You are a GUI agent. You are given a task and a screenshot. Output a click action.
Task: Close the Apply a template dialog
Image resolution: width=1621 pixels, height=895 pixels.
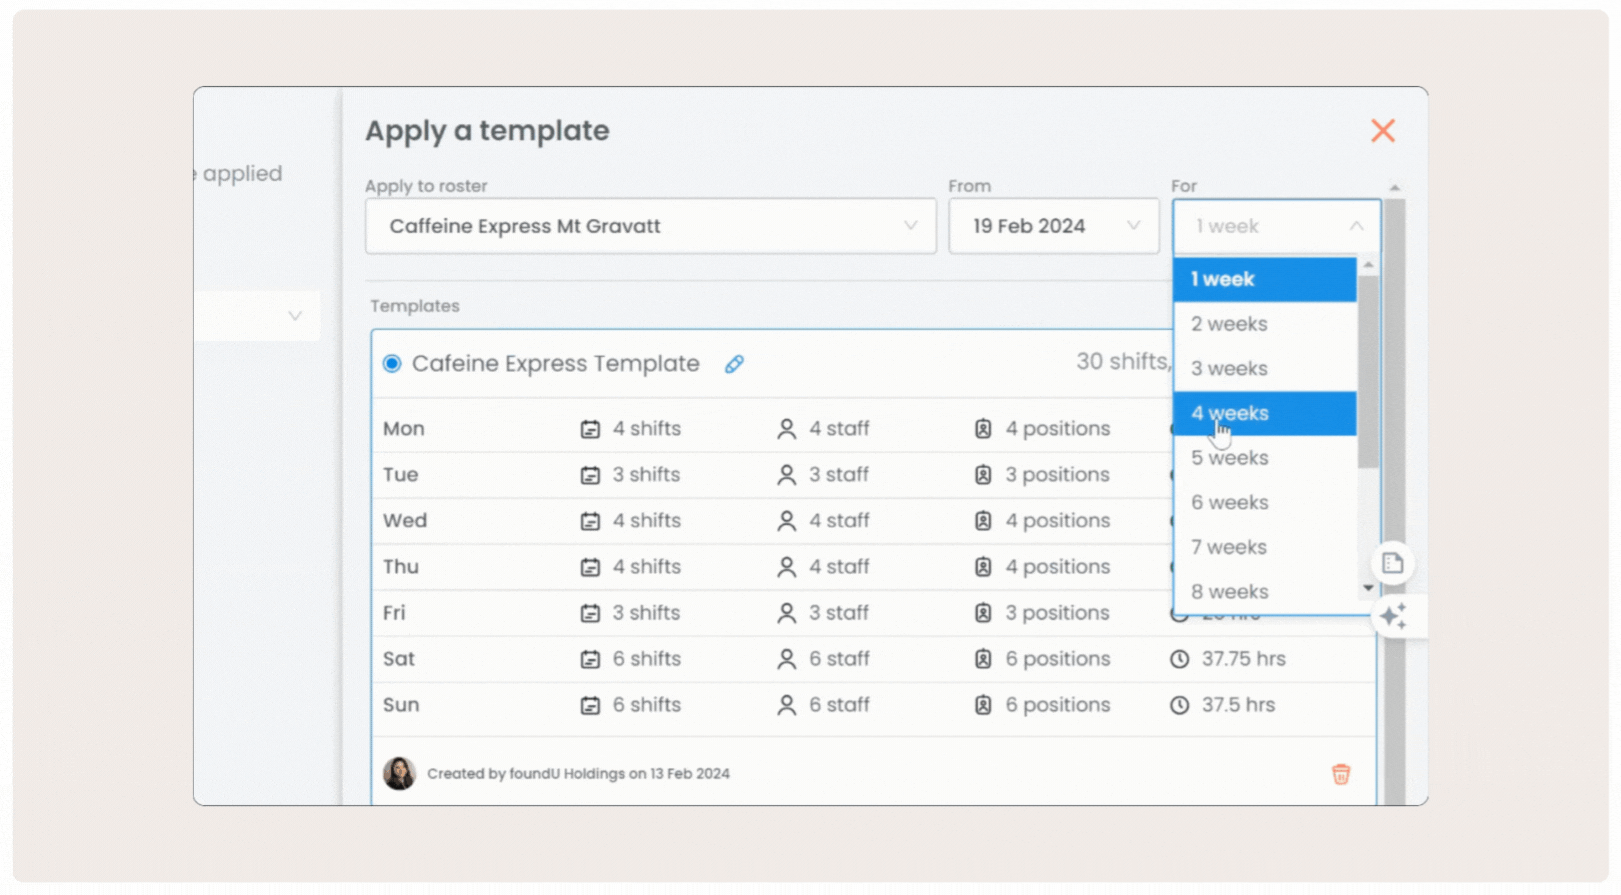coord(1382,131)
